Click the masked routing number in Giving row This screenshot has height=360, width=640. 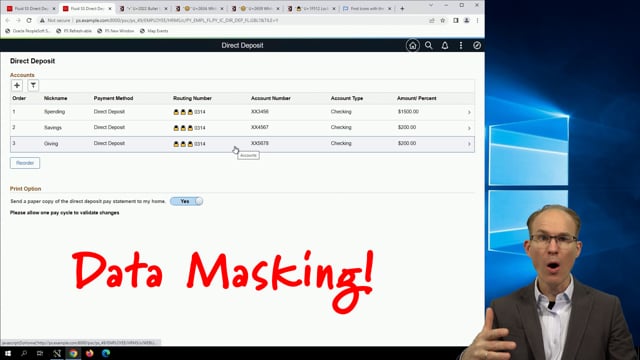pos(189,144)
